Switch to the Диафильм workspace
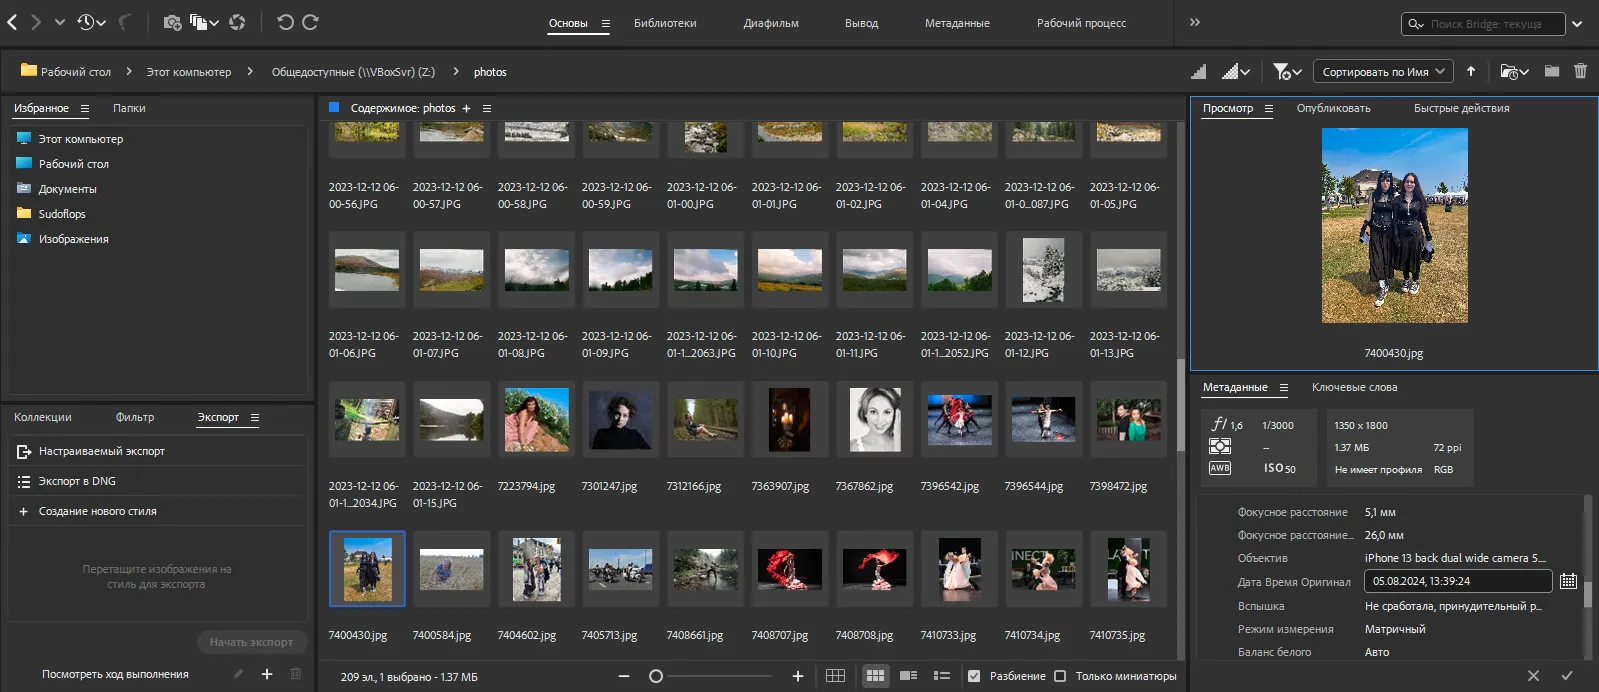 coord(770,23)
